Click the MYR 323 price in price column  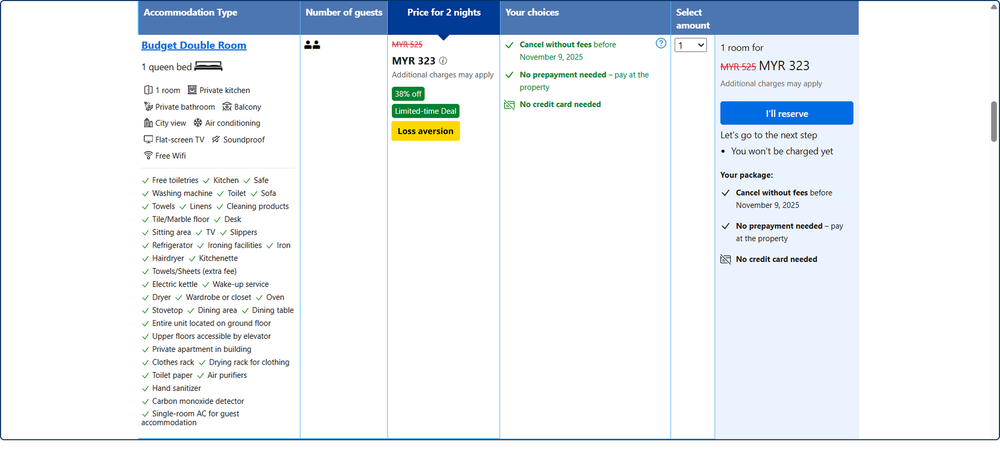point(413,61)
